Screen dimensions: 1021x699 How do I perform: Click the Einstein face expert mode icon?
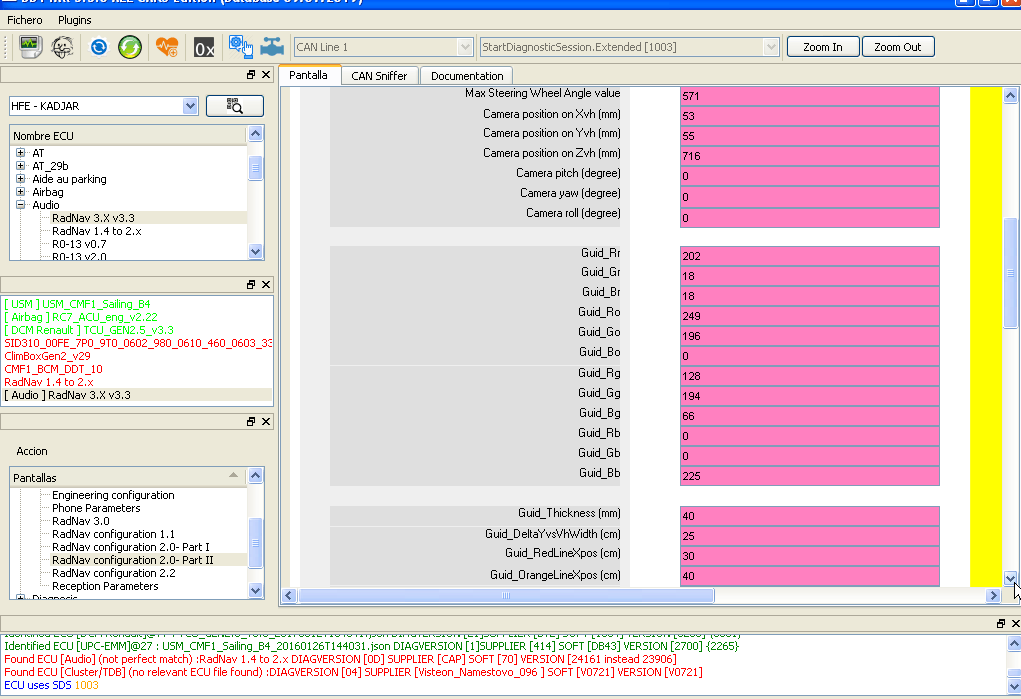point(62,47)
